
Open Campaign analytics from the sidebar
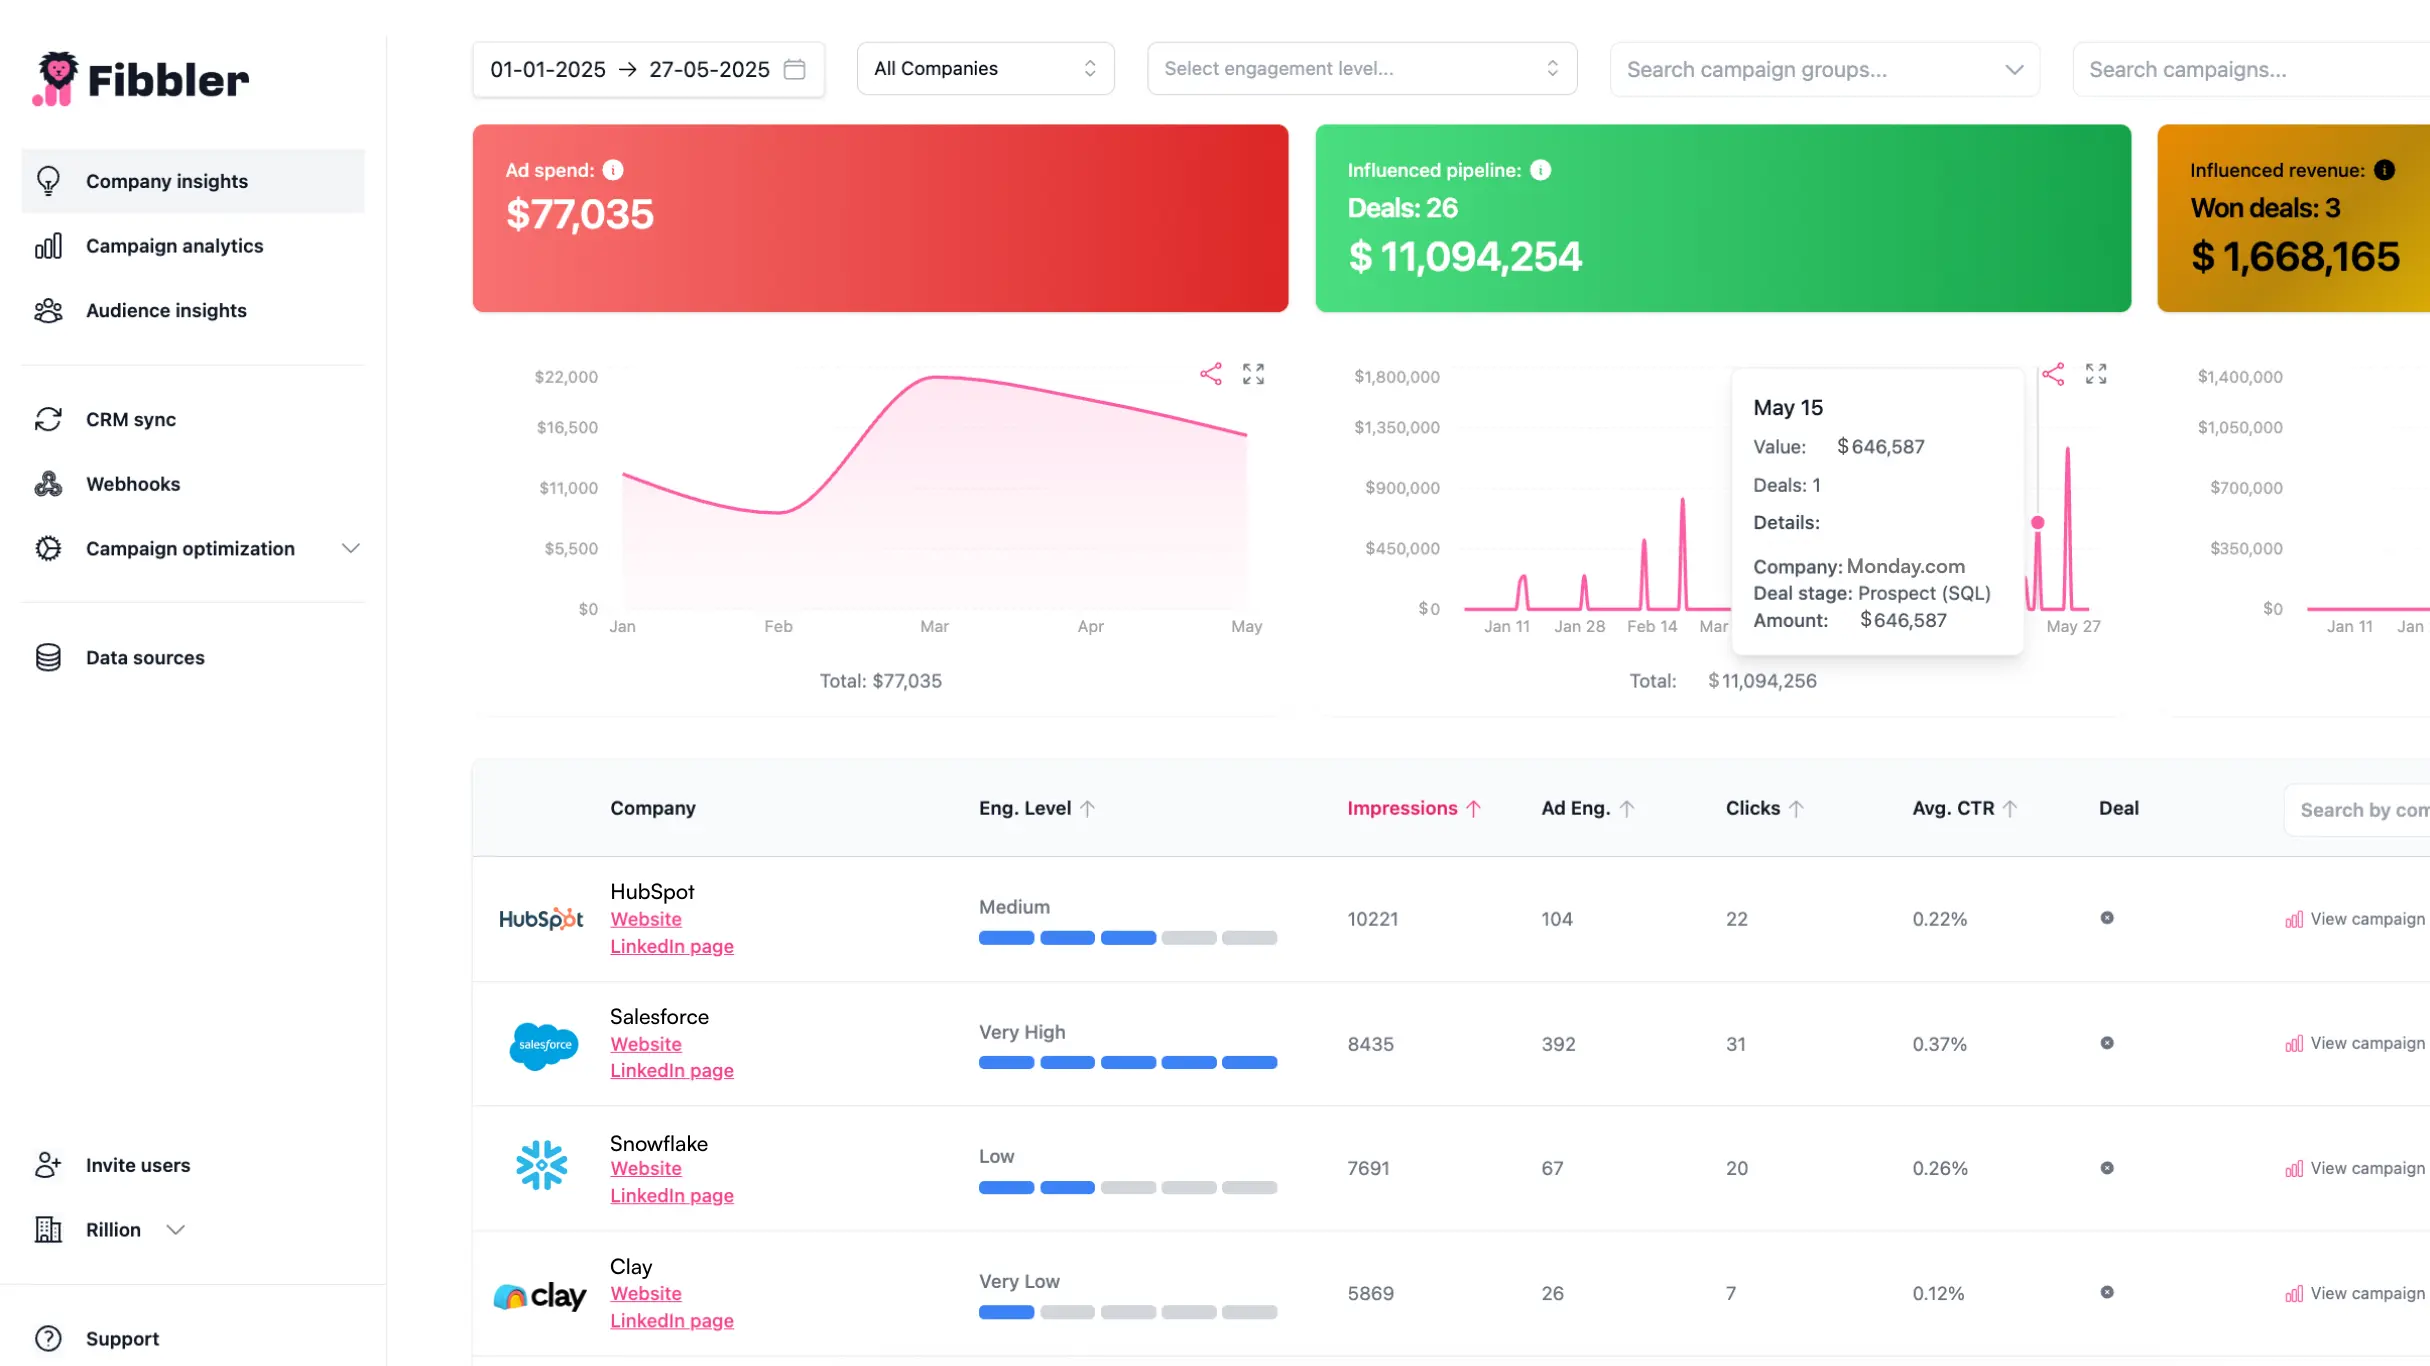(174, 245)
